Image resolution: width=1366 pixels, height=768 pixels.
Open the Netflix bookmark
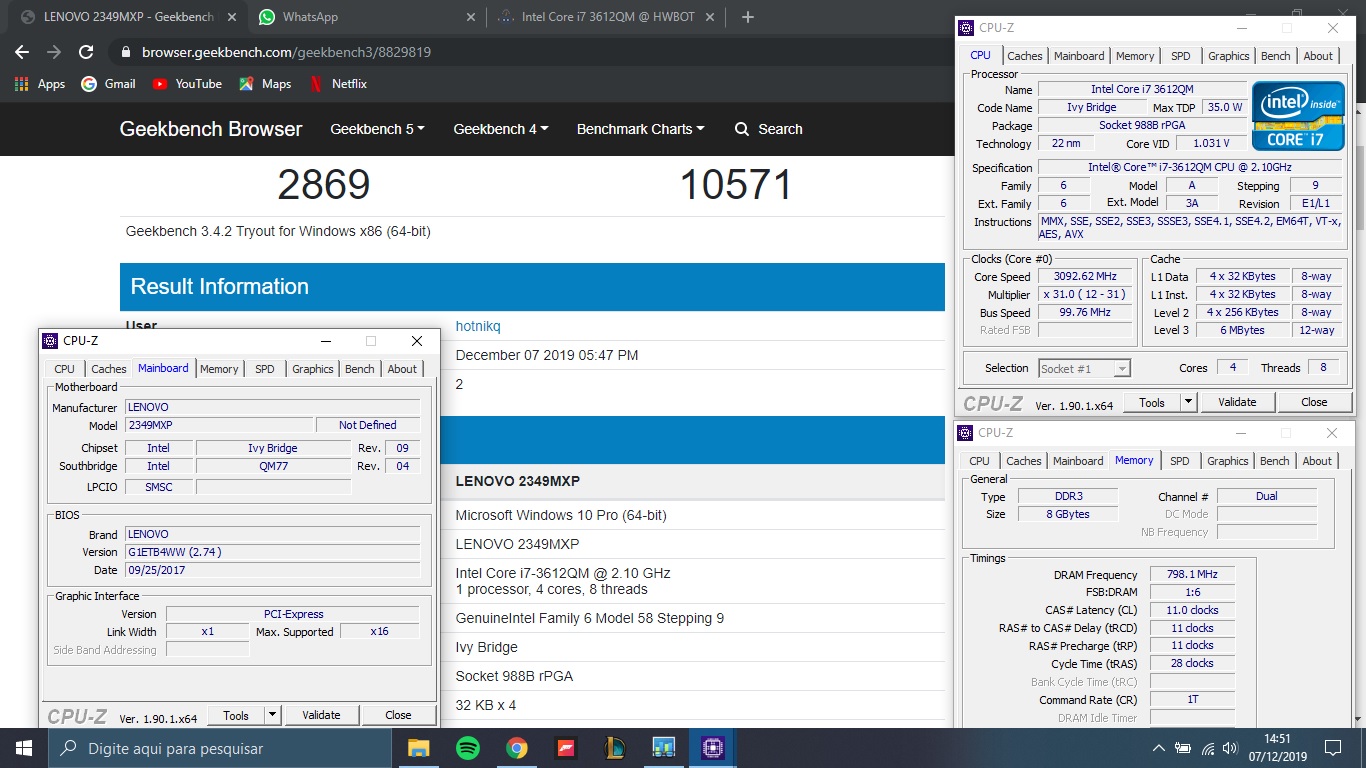pos(338,84)
